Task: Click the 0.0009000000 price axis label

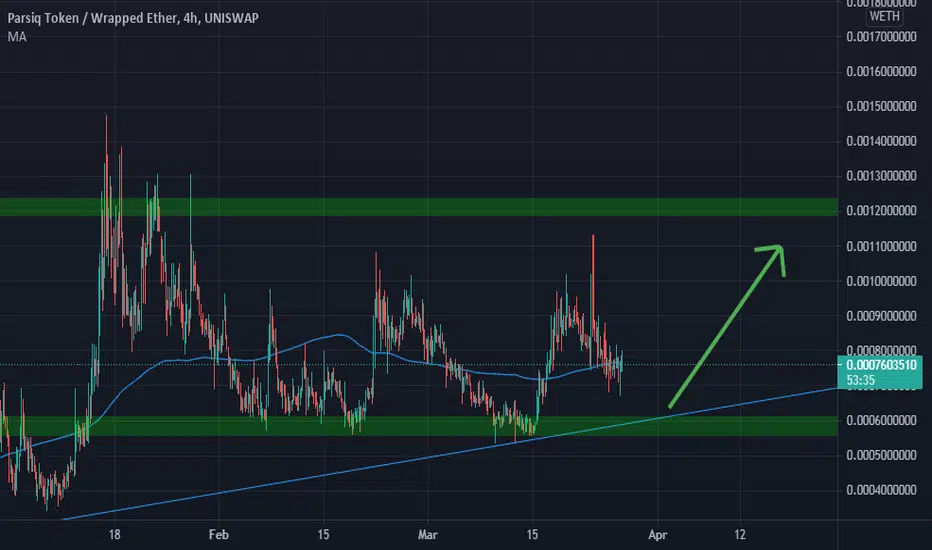Action: [881, 316]
